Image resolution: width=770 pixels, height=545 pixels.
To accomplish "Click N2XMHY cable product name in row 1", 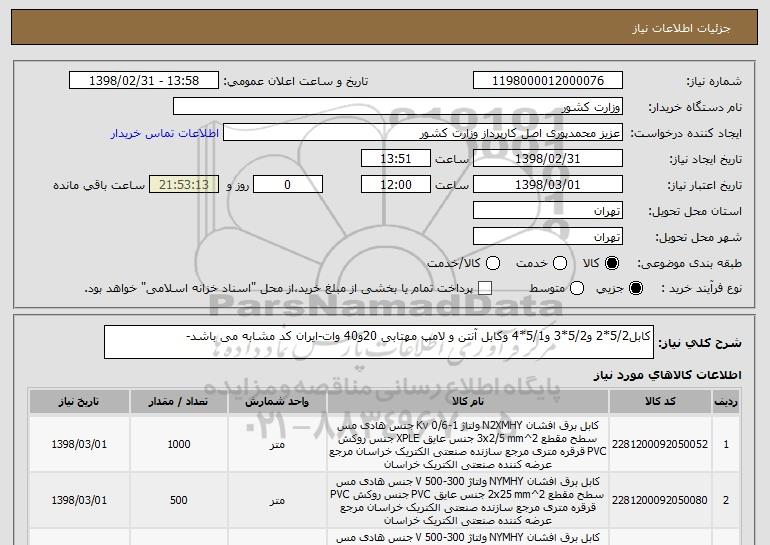I will (468, 444).
